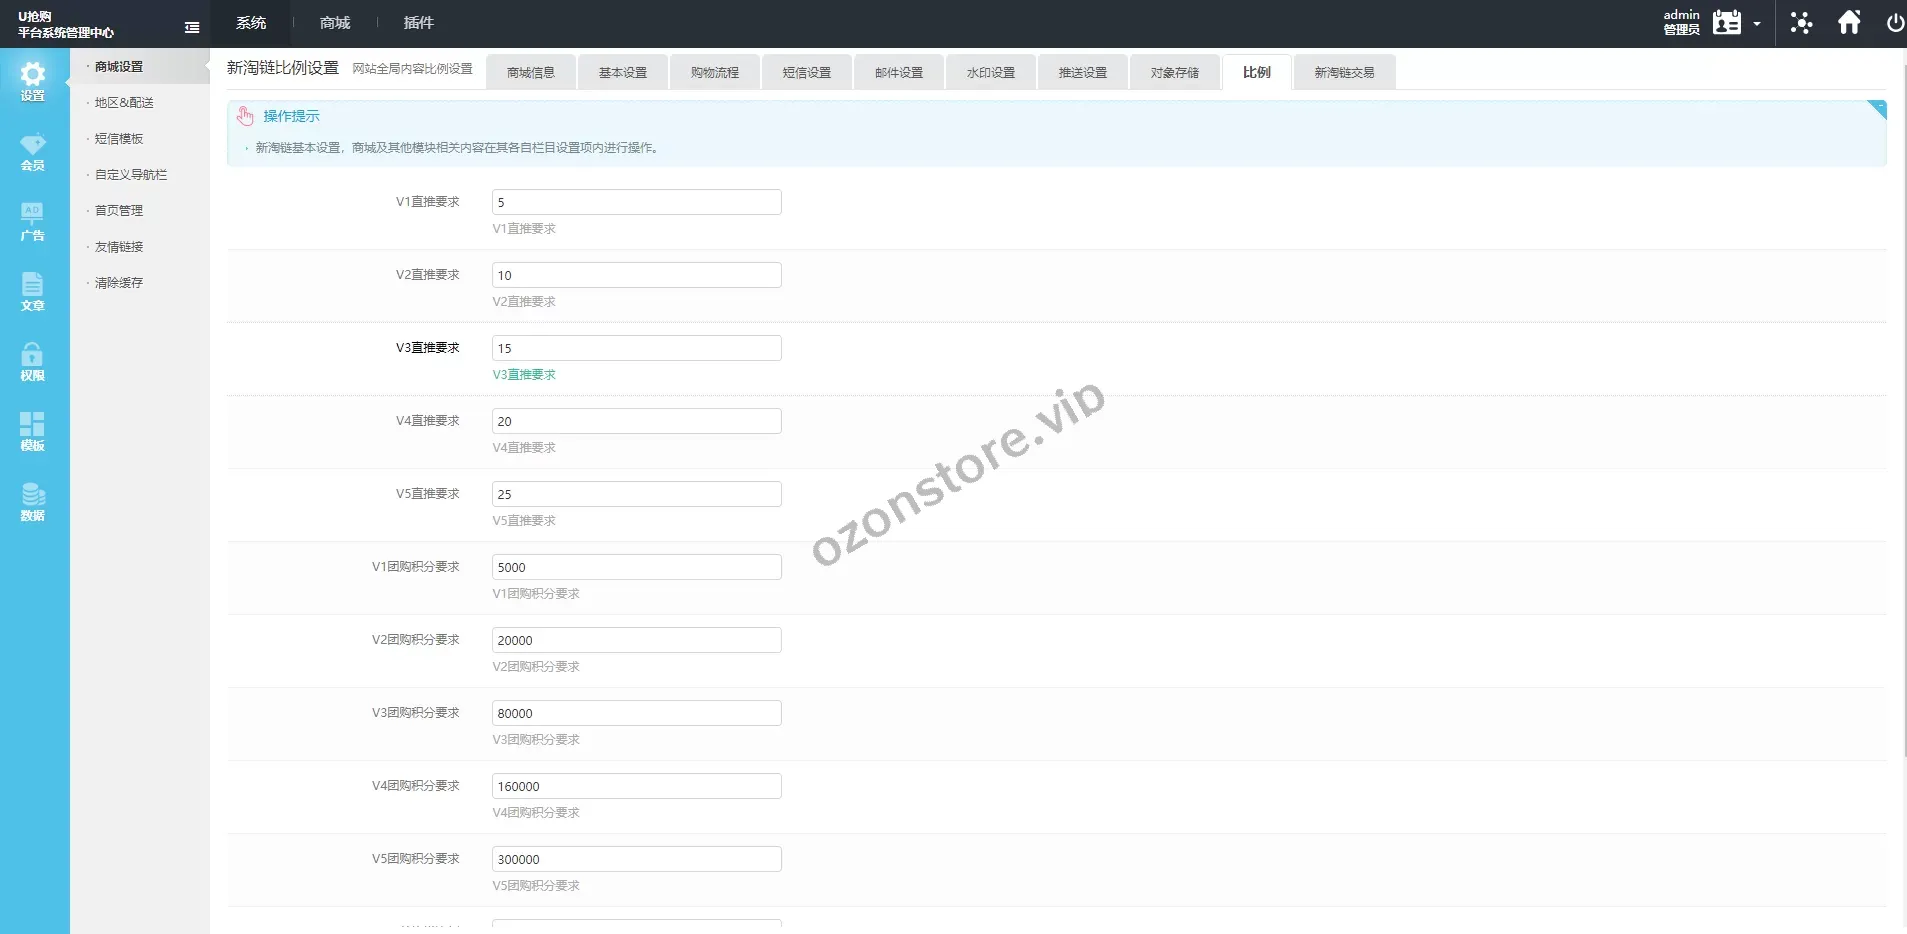The height and width of the screenshot is (934, 1907).
Task: Switch to the 新淘链交易 tab
Action: pos(1343,73)
